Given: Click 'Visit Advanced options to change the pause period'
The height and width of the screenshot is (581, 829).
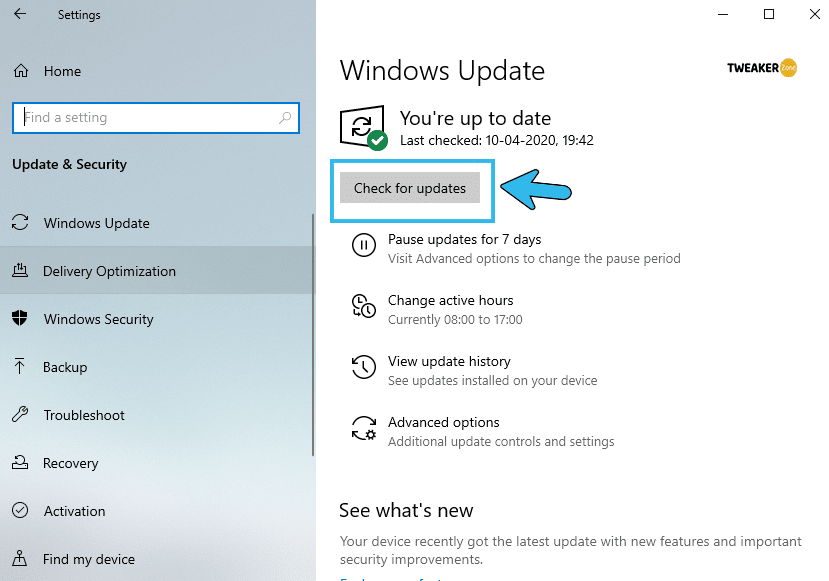Looking at the screenshot, I should (x=534, y=259).
